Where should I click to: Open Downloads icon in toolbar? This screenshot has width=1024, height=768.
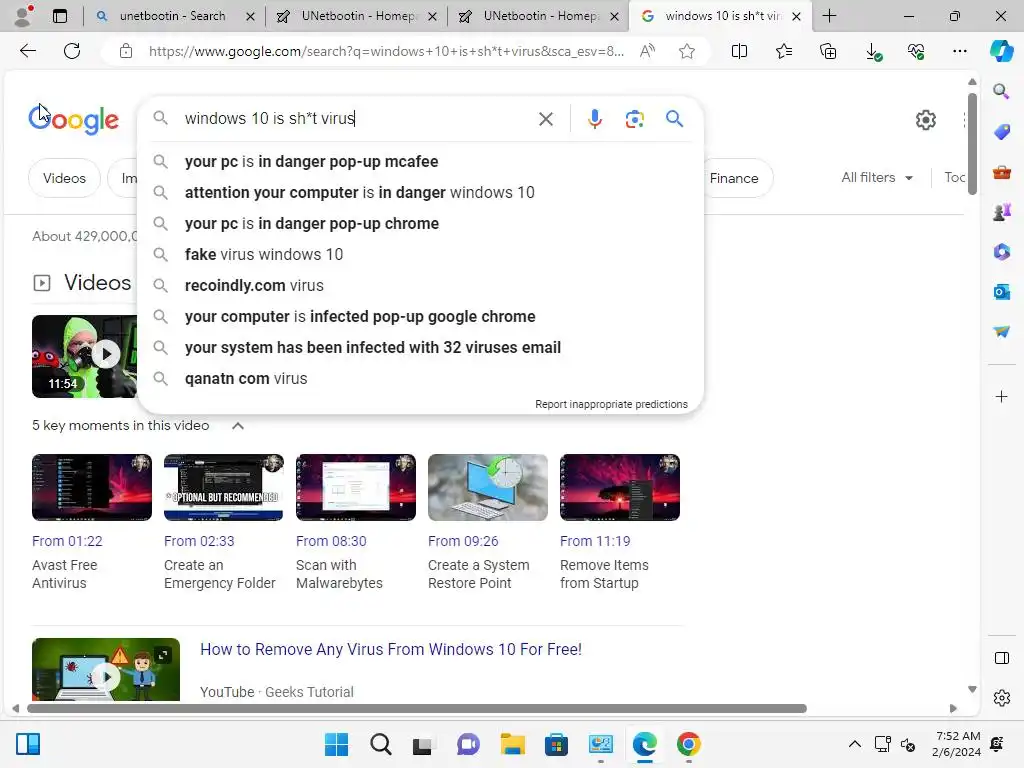[873, 51]
